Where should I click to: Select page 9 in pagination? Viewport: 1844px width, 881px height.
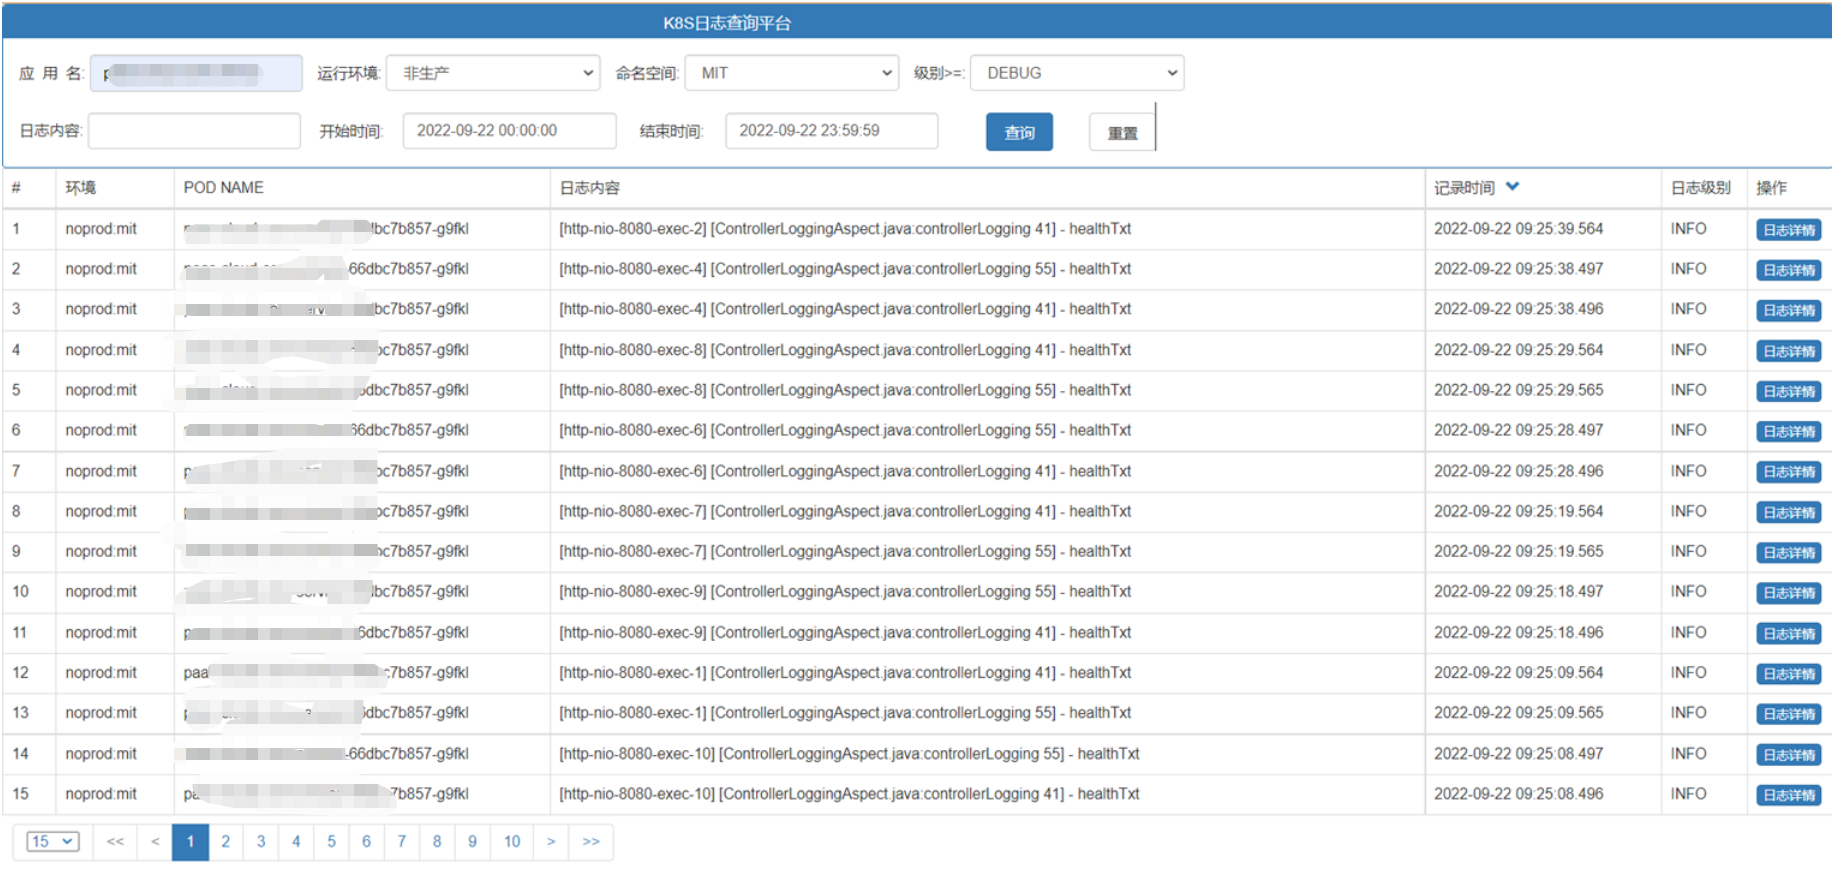pyautogui.click(x=472, y=842)
